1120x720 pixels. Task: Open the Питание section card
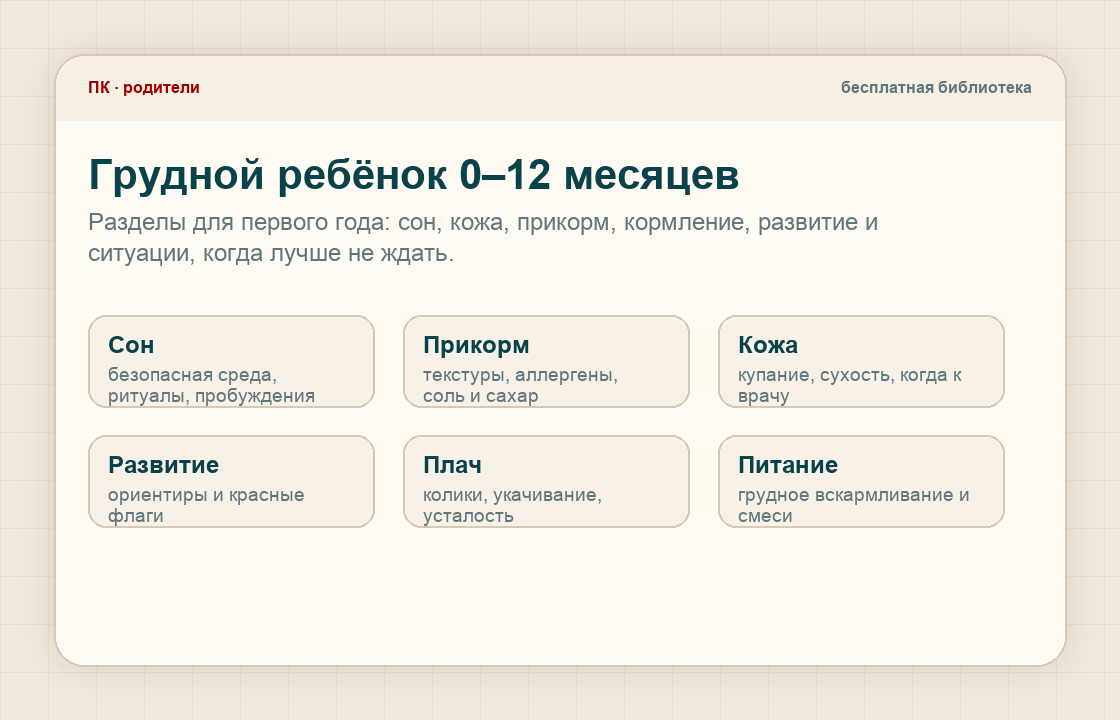(x=861, y=481)
